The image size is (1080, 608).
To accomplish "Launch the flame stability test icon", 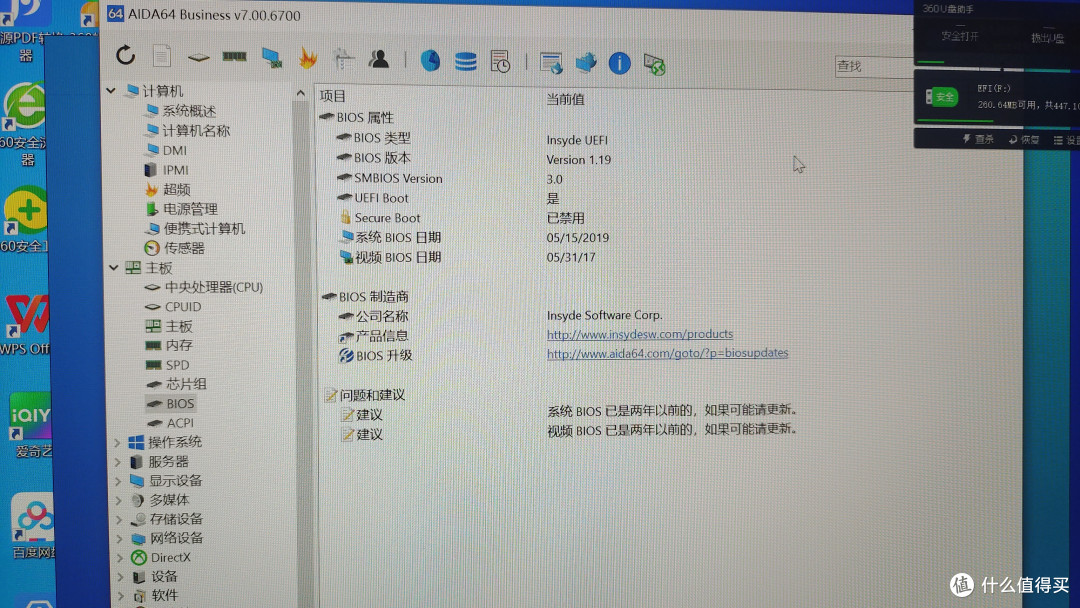I will click(x=307, y=58).
